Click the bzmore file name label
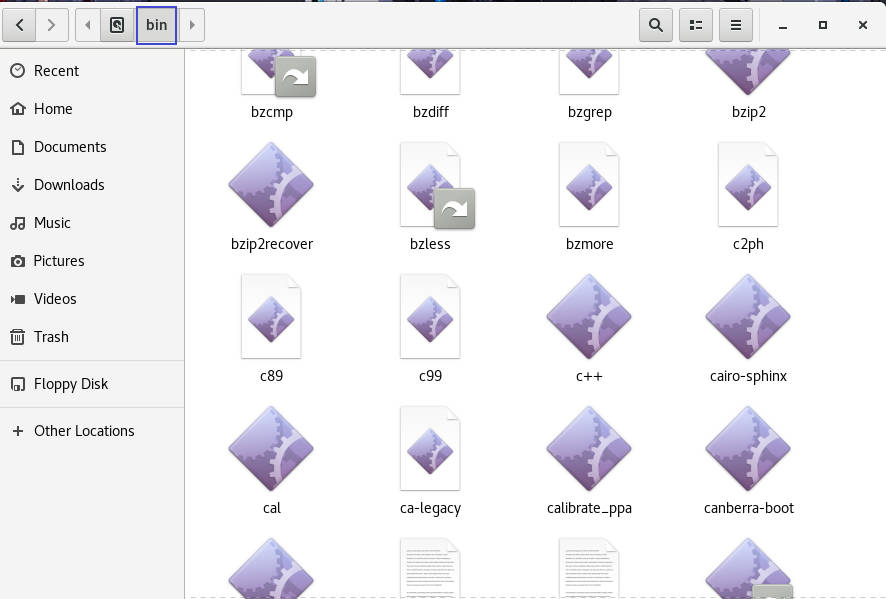Viewport: 886px width, 599px height. (x=589, y=244)
